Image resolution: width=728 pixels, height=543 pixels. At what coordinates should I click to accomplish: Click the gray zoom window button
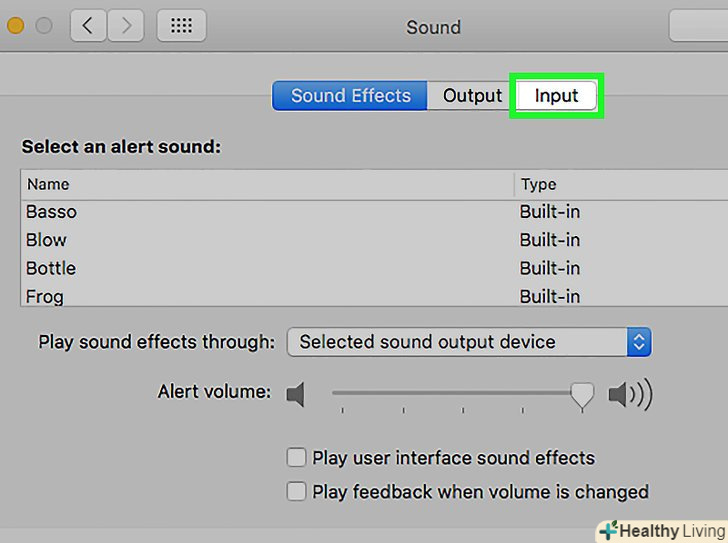pyautogui.click(x=43, y=27)
